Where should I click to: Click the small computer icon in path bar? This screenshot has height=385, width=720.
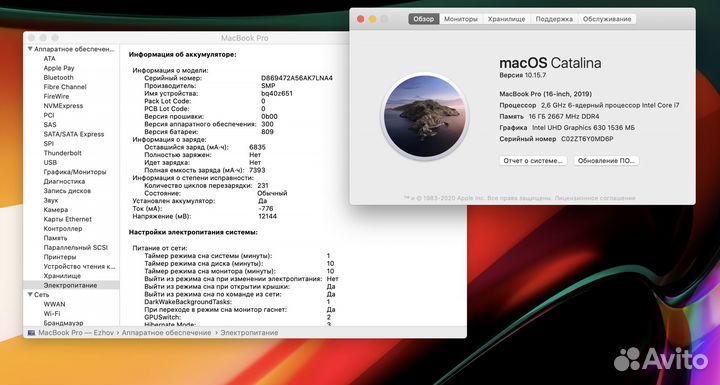pos(31,333)
